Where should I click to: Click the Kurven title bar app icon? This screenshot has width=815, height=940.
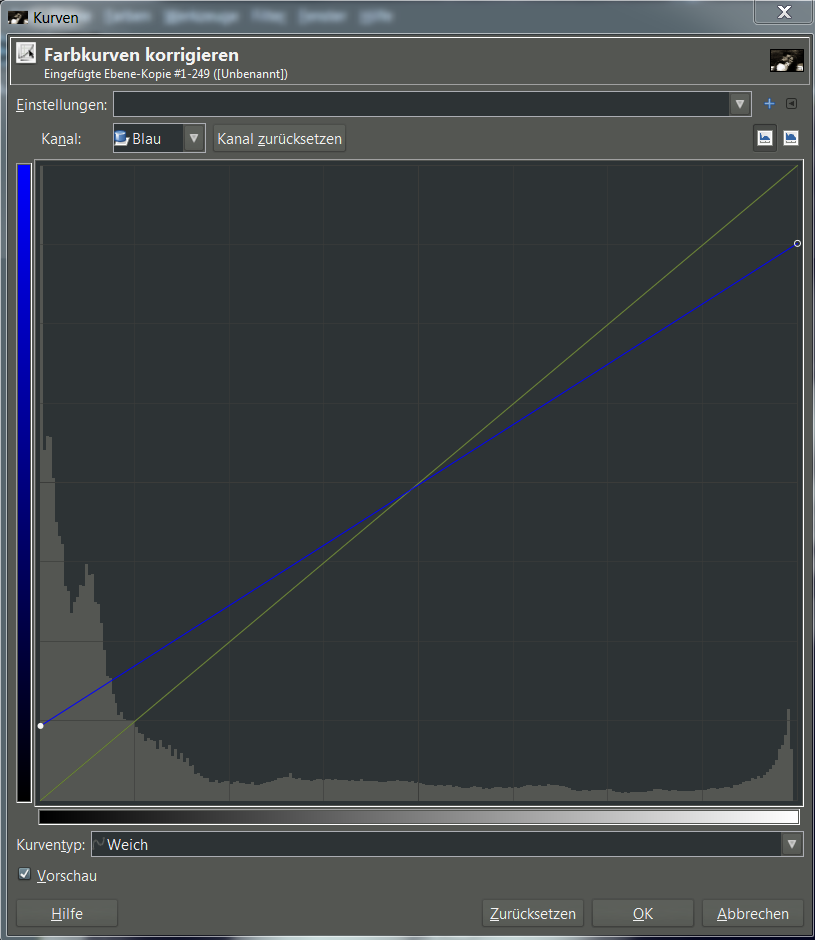[x=18, y=18]
